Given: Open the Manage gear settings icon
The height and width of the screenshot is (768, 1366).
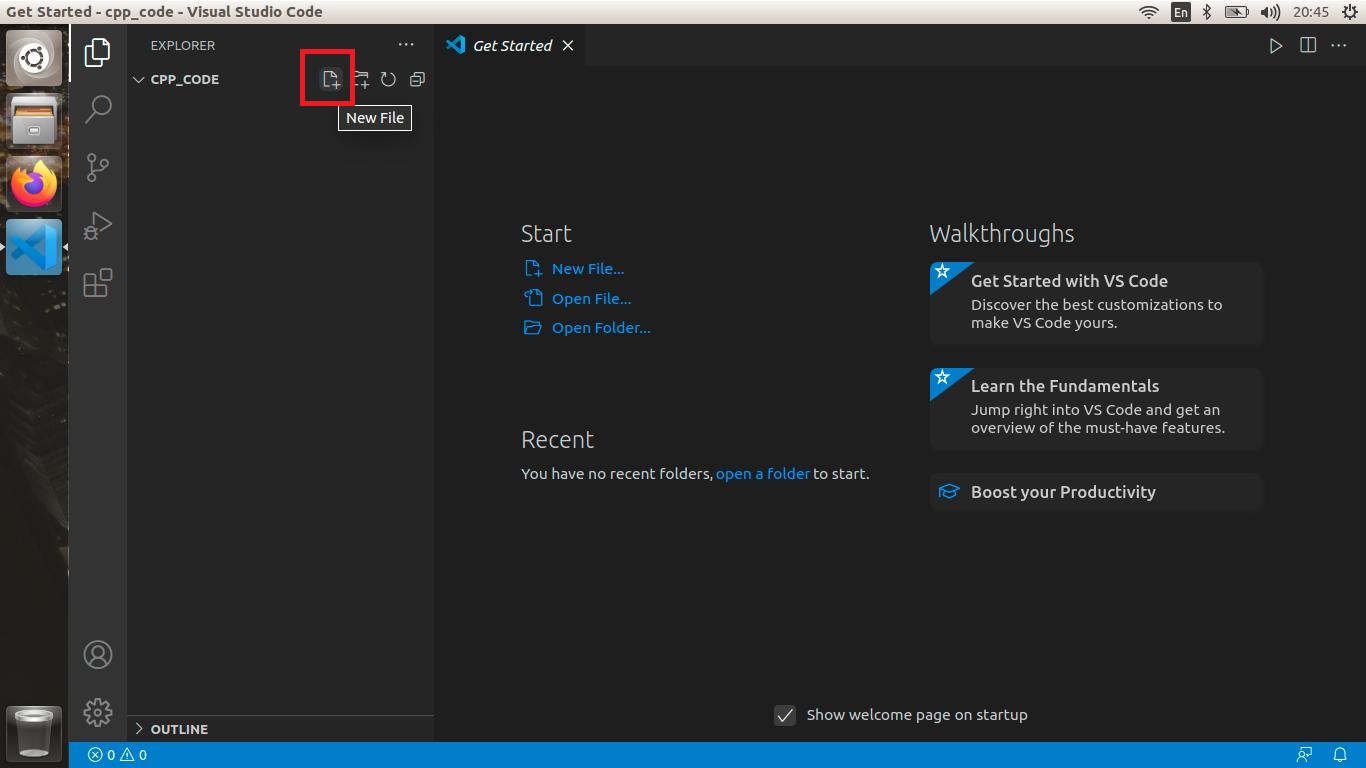Looking at the screenshot, I should coord(98,712).
